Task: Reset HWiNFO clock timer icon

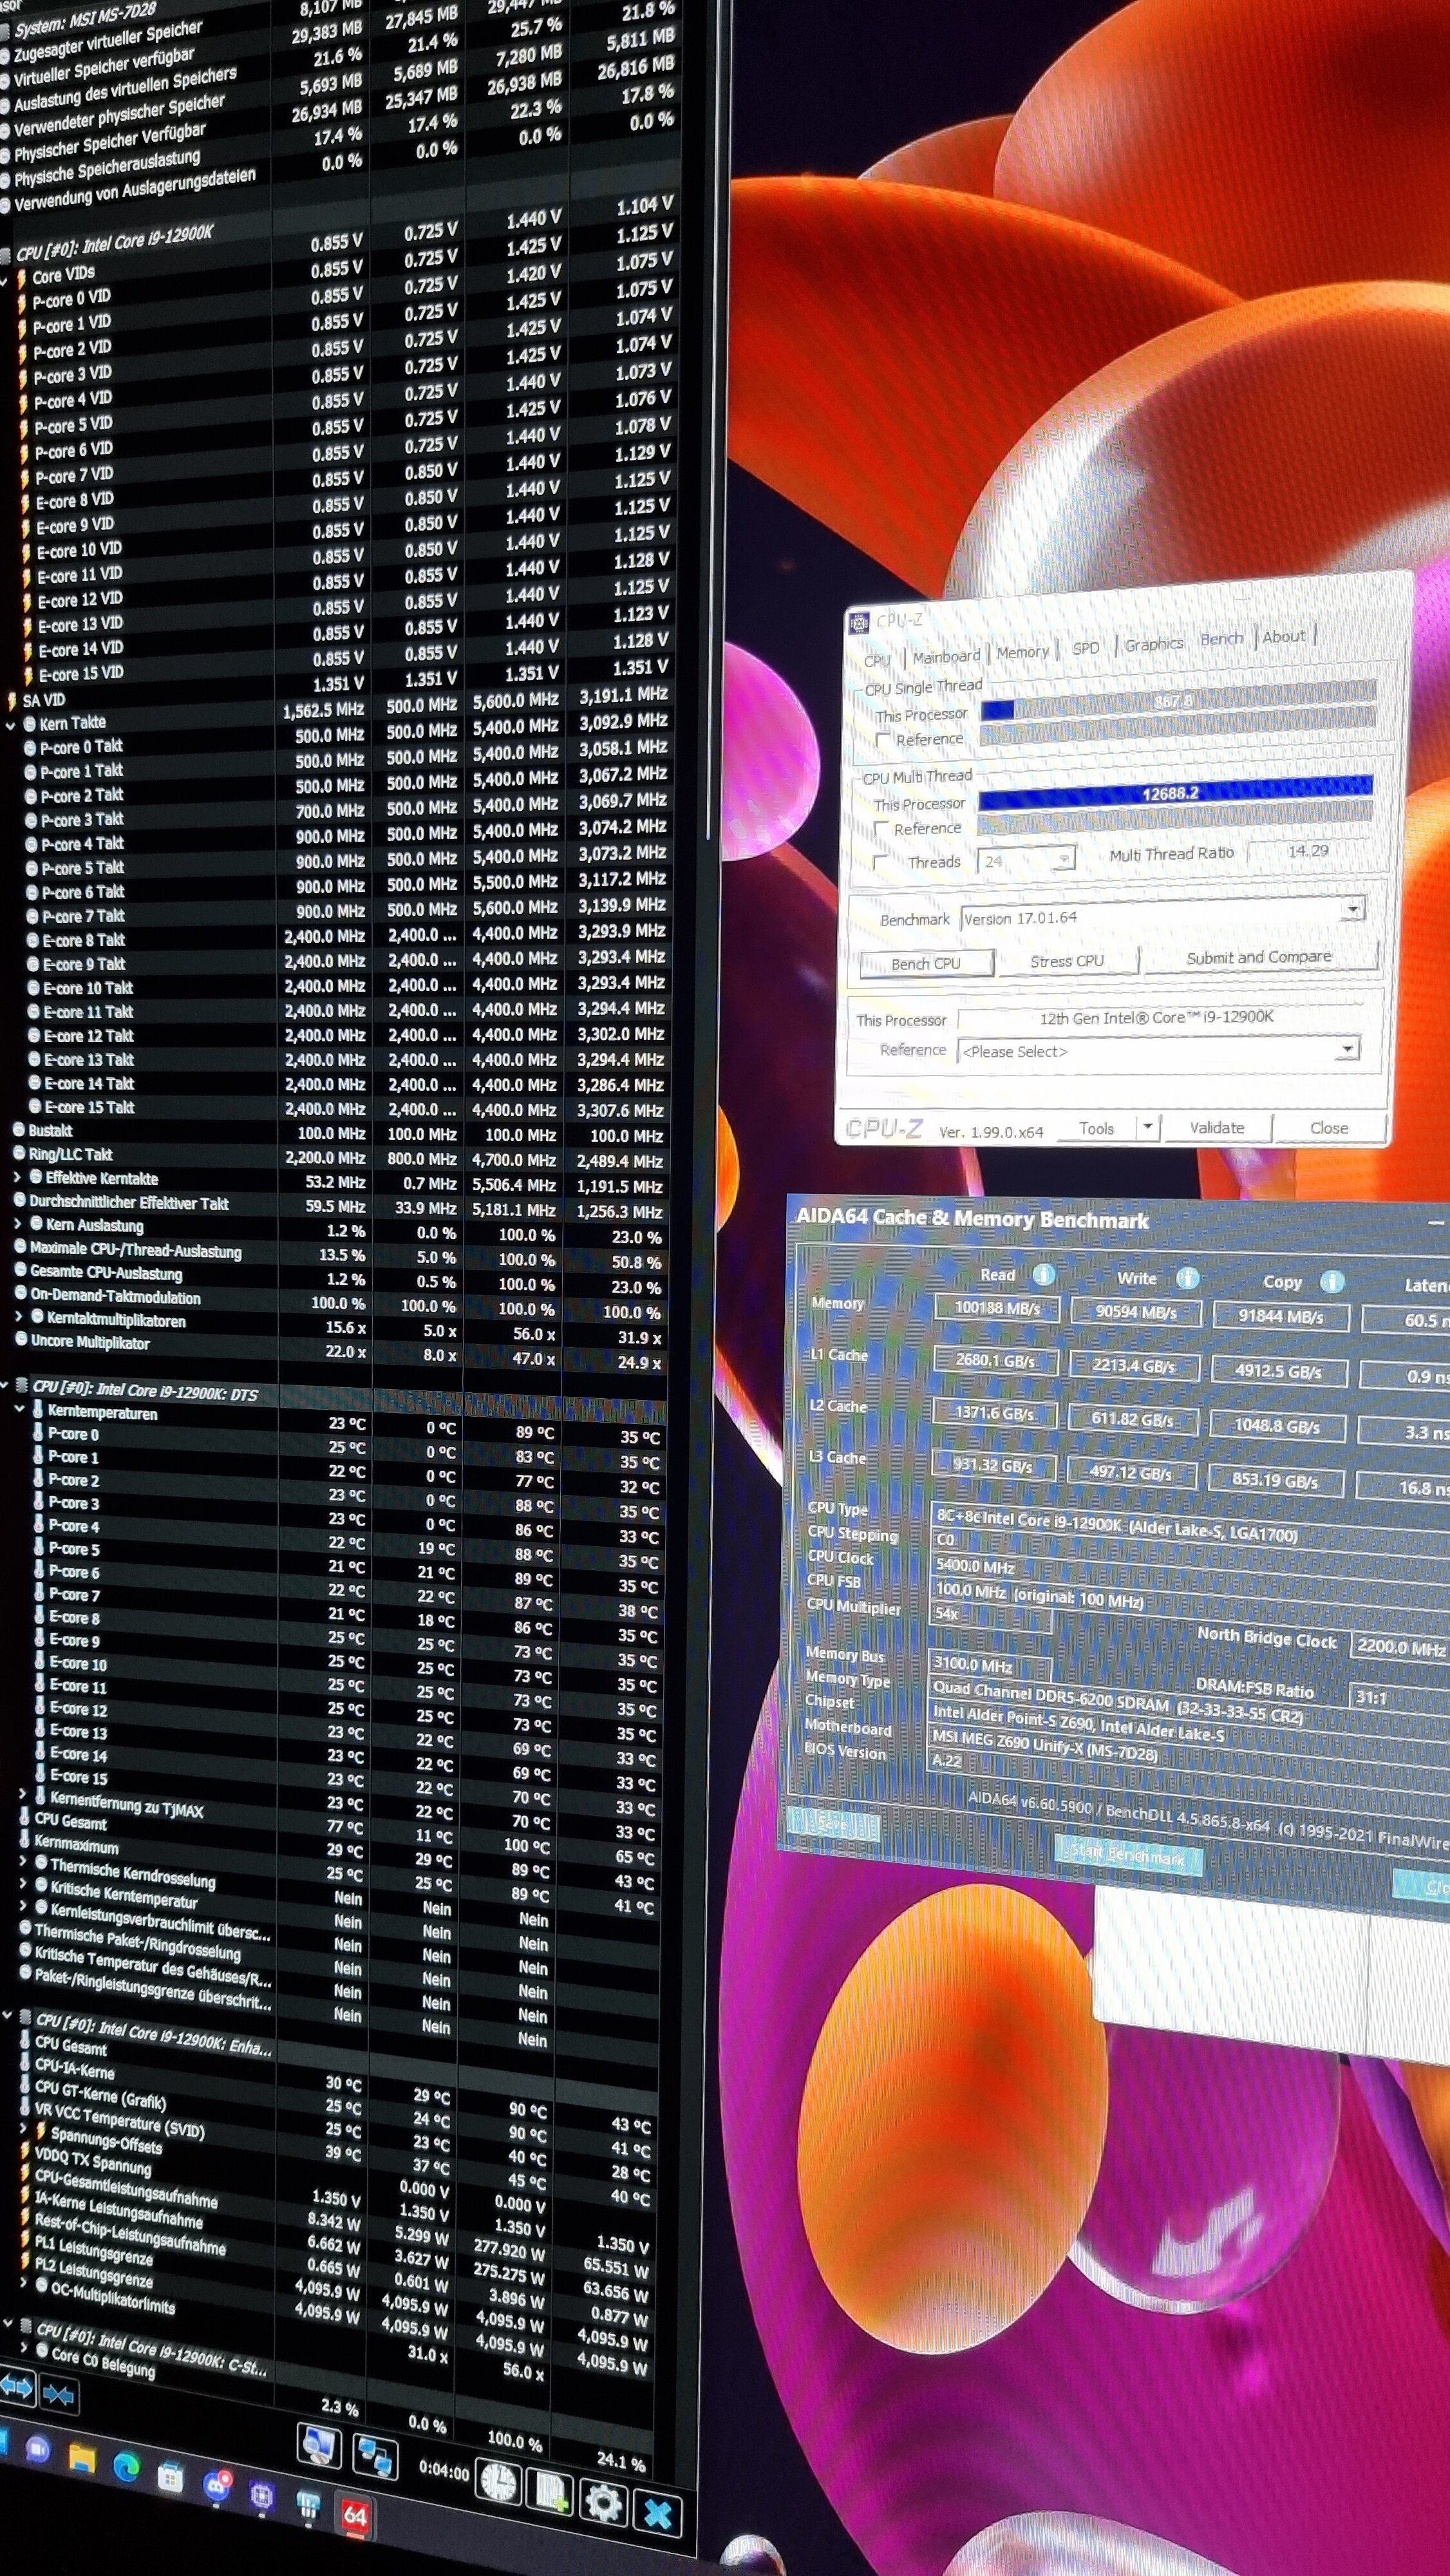Action: pyautogui.click(x=499, y=2482)
